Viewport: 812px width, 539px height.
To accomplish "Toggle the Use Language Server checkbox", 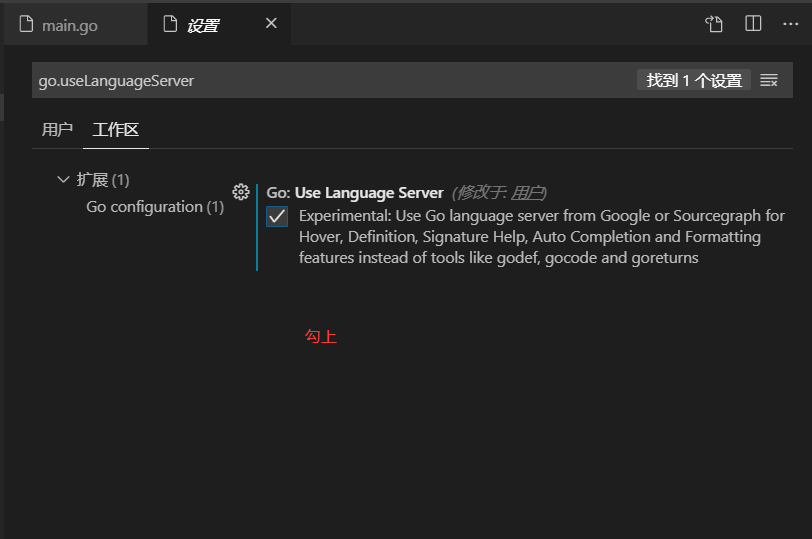I will point(277,216).
